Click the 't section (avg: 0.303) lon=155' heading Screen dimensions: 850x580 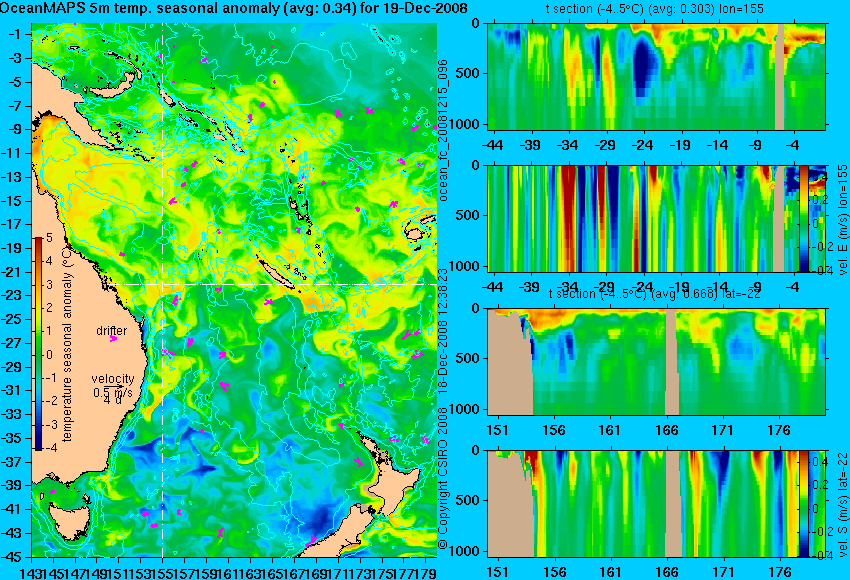654,9
